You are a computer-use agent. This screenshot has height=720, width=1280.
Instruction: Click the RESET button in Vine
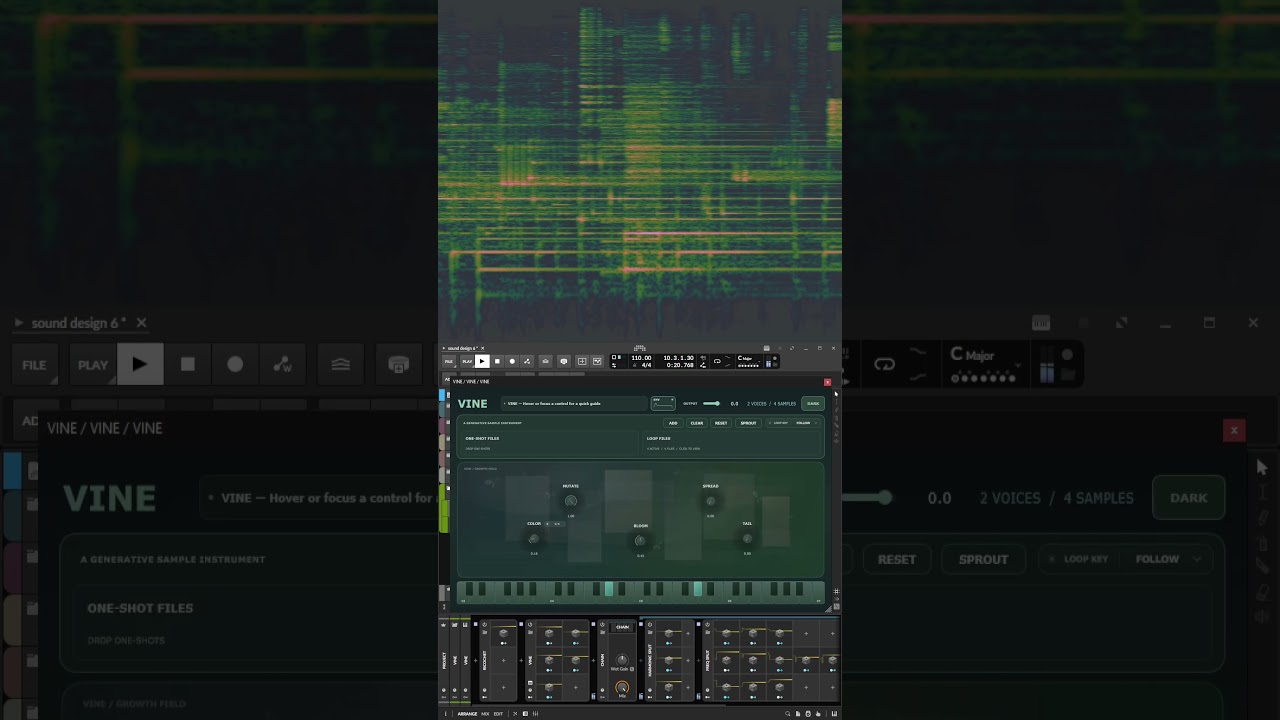(721, 423)
